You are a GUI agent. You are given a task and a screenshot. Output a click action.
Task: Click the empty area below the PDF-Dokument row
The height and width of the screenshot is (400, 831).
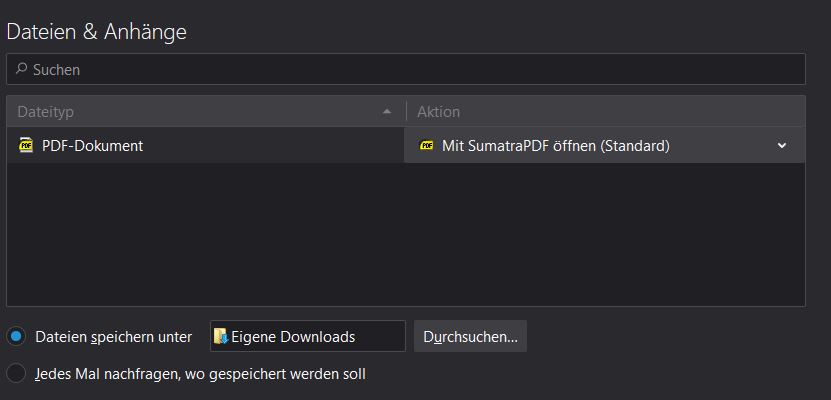pos(400,235)
